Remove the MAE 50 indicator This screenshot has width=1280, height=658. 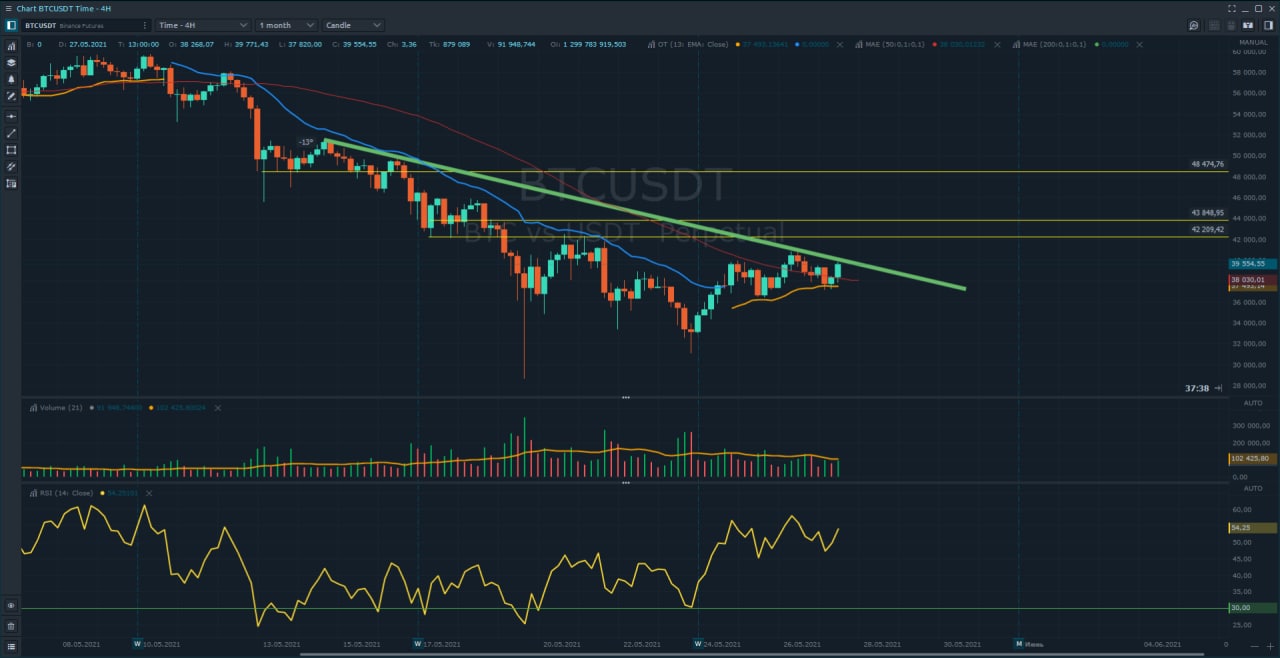point(999,44)
